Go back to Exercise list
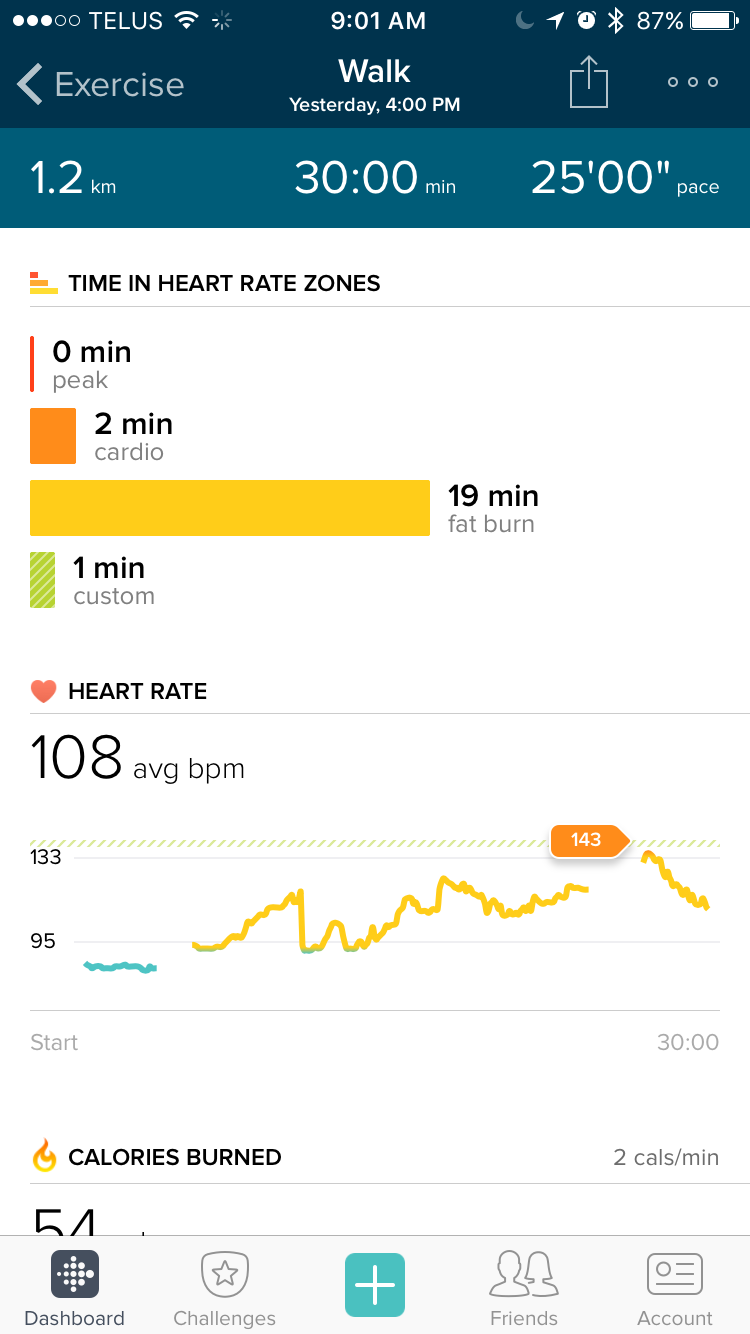Viewport: 750px width, 1334px height. (100, 85)
